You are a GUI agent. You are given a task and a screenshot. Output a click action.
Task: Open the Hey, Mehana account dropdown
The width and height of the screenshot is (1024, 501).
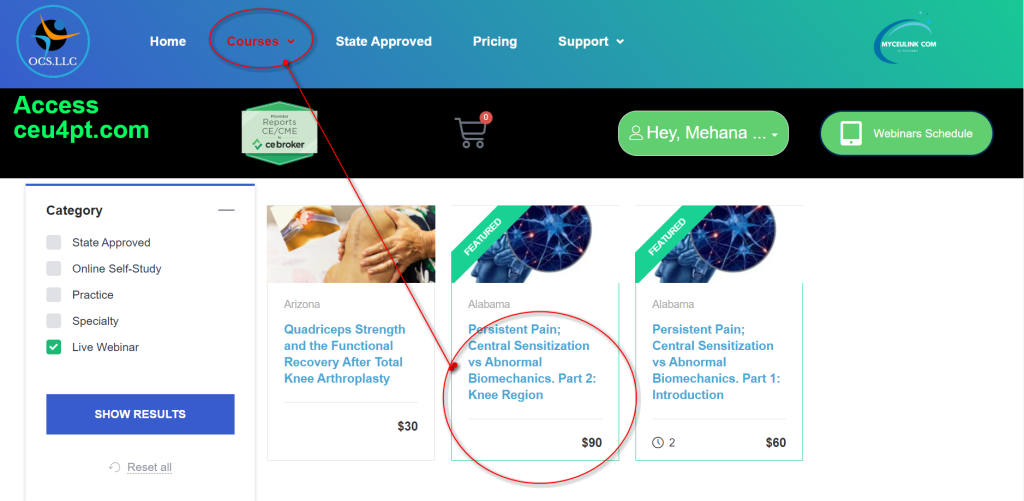coord(703,133)
